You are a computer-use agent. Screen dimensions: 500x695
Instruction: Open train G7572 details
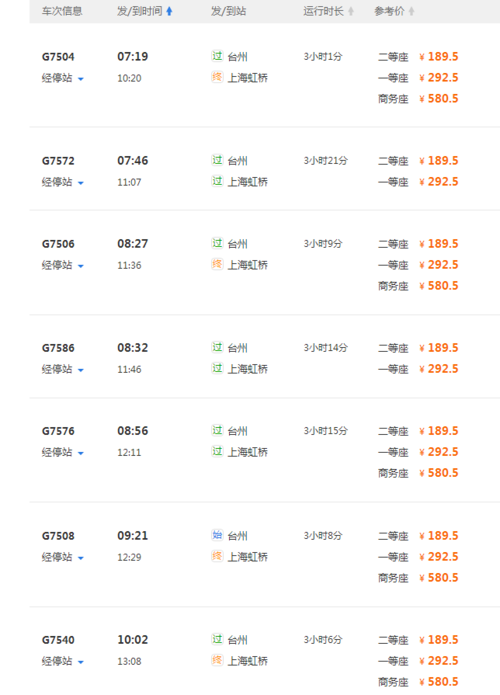[58, 161]
